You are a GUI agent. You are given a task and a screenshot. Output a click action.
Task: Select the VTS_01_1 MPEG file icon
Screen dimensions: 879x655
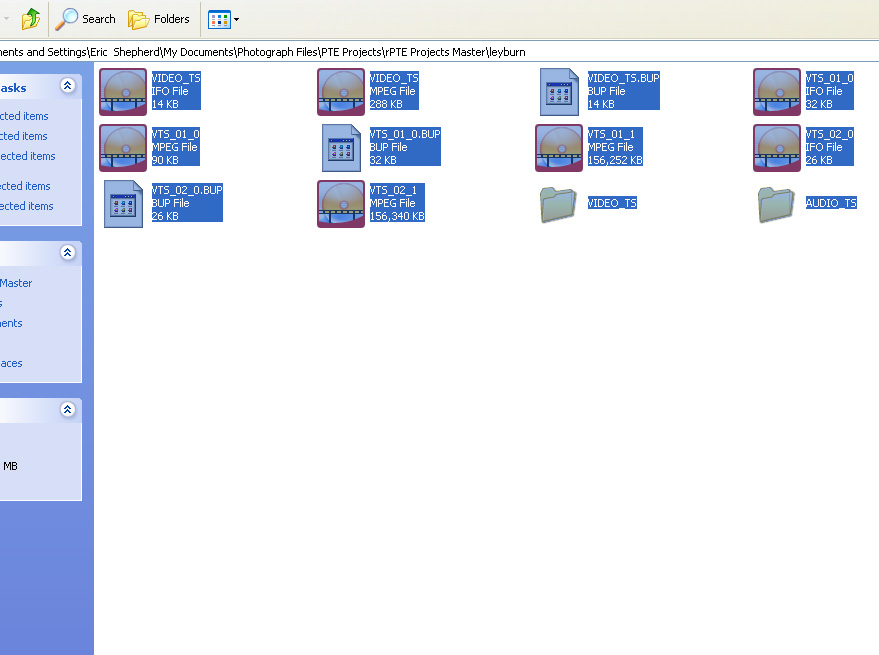point(559,148)
